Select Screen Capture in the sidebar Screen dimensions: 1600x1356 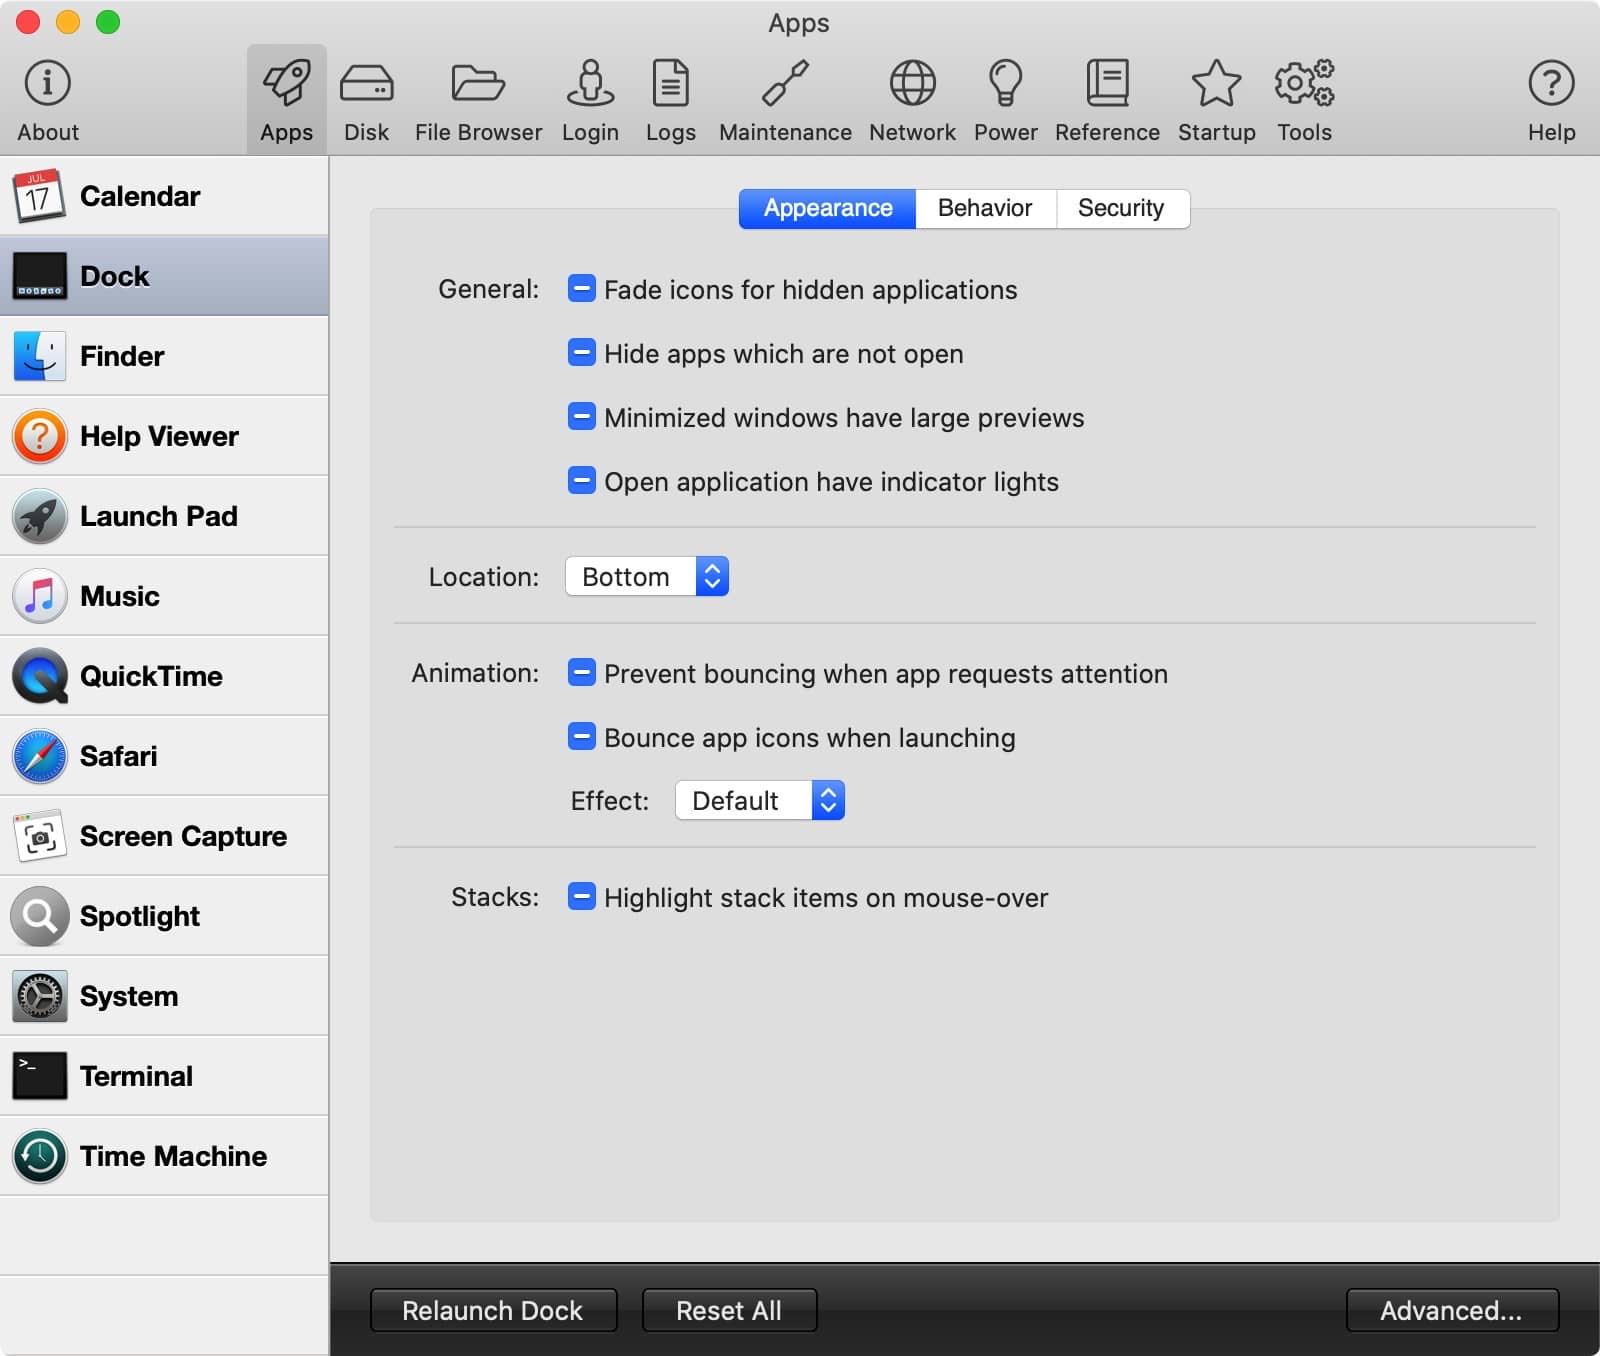[164, 836]
